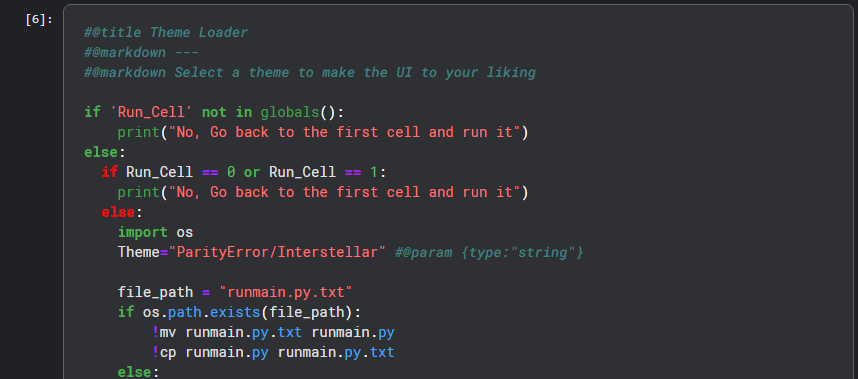Click the '!cp runmain.py runmain.py.txt' command
This screenshot has height=379, width=858.
(x=273, y=352)
